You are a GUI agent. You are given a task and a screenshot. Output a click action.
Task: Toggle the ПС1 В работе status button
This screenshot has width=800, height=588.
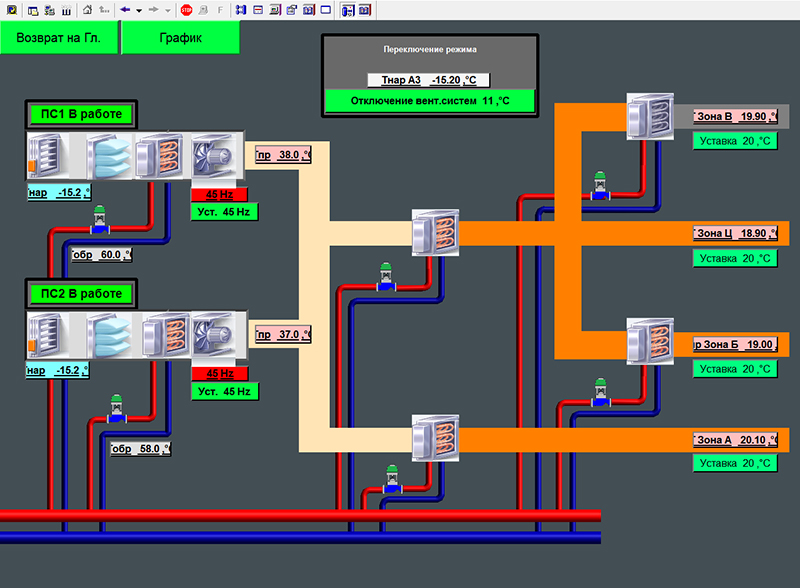tap(81, 115)
